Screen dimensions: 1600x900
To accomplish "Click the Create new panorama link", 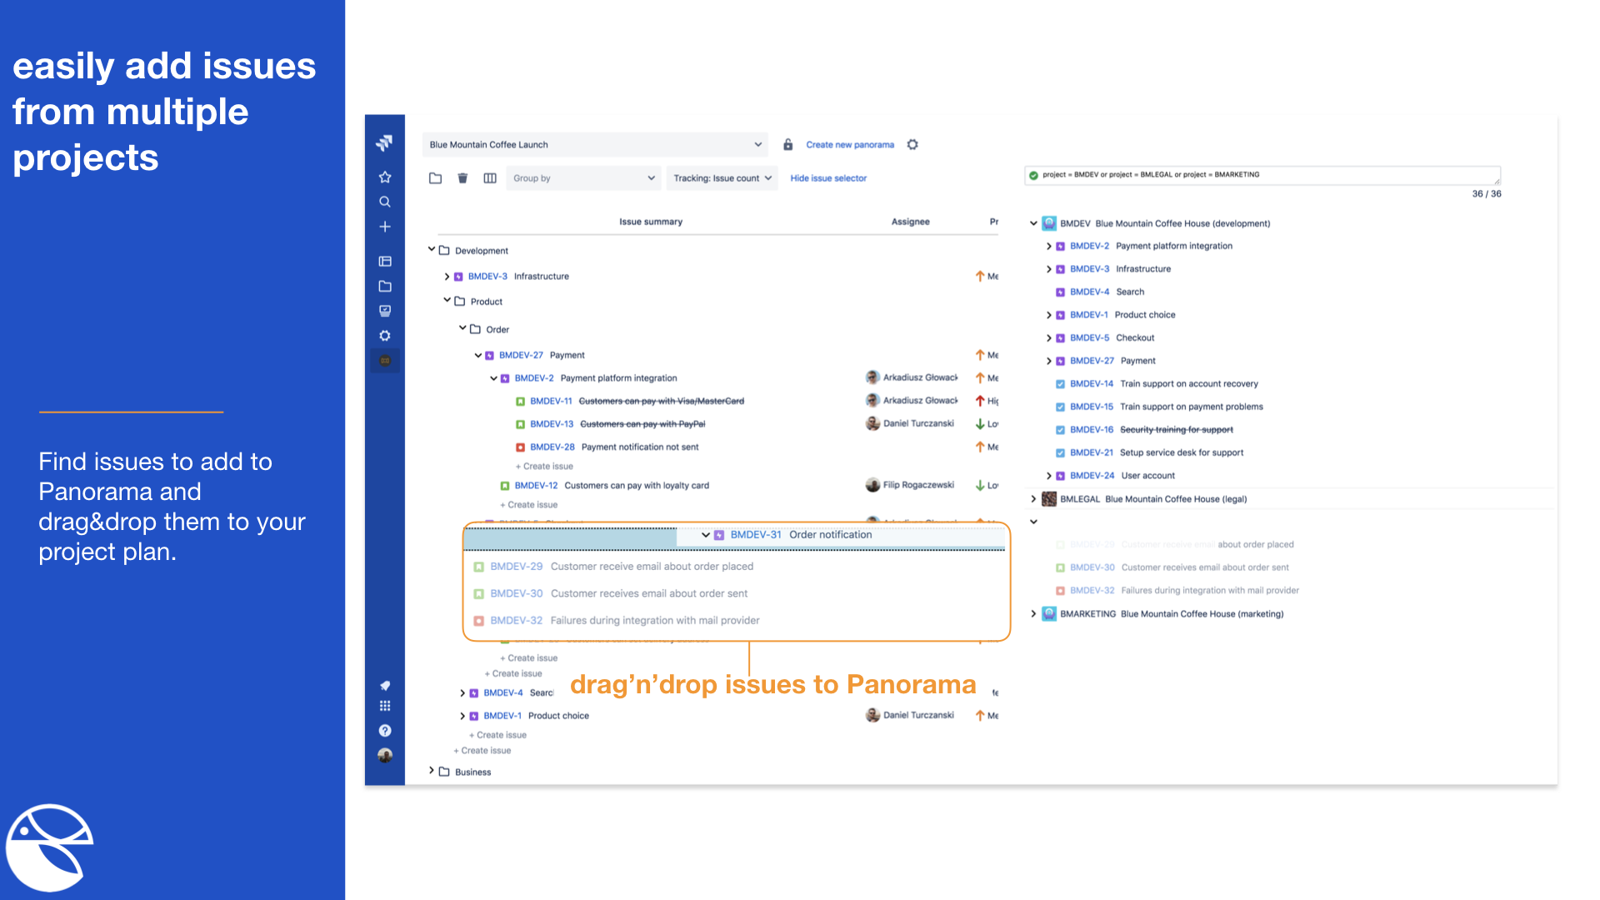I will tap(850, 145).
